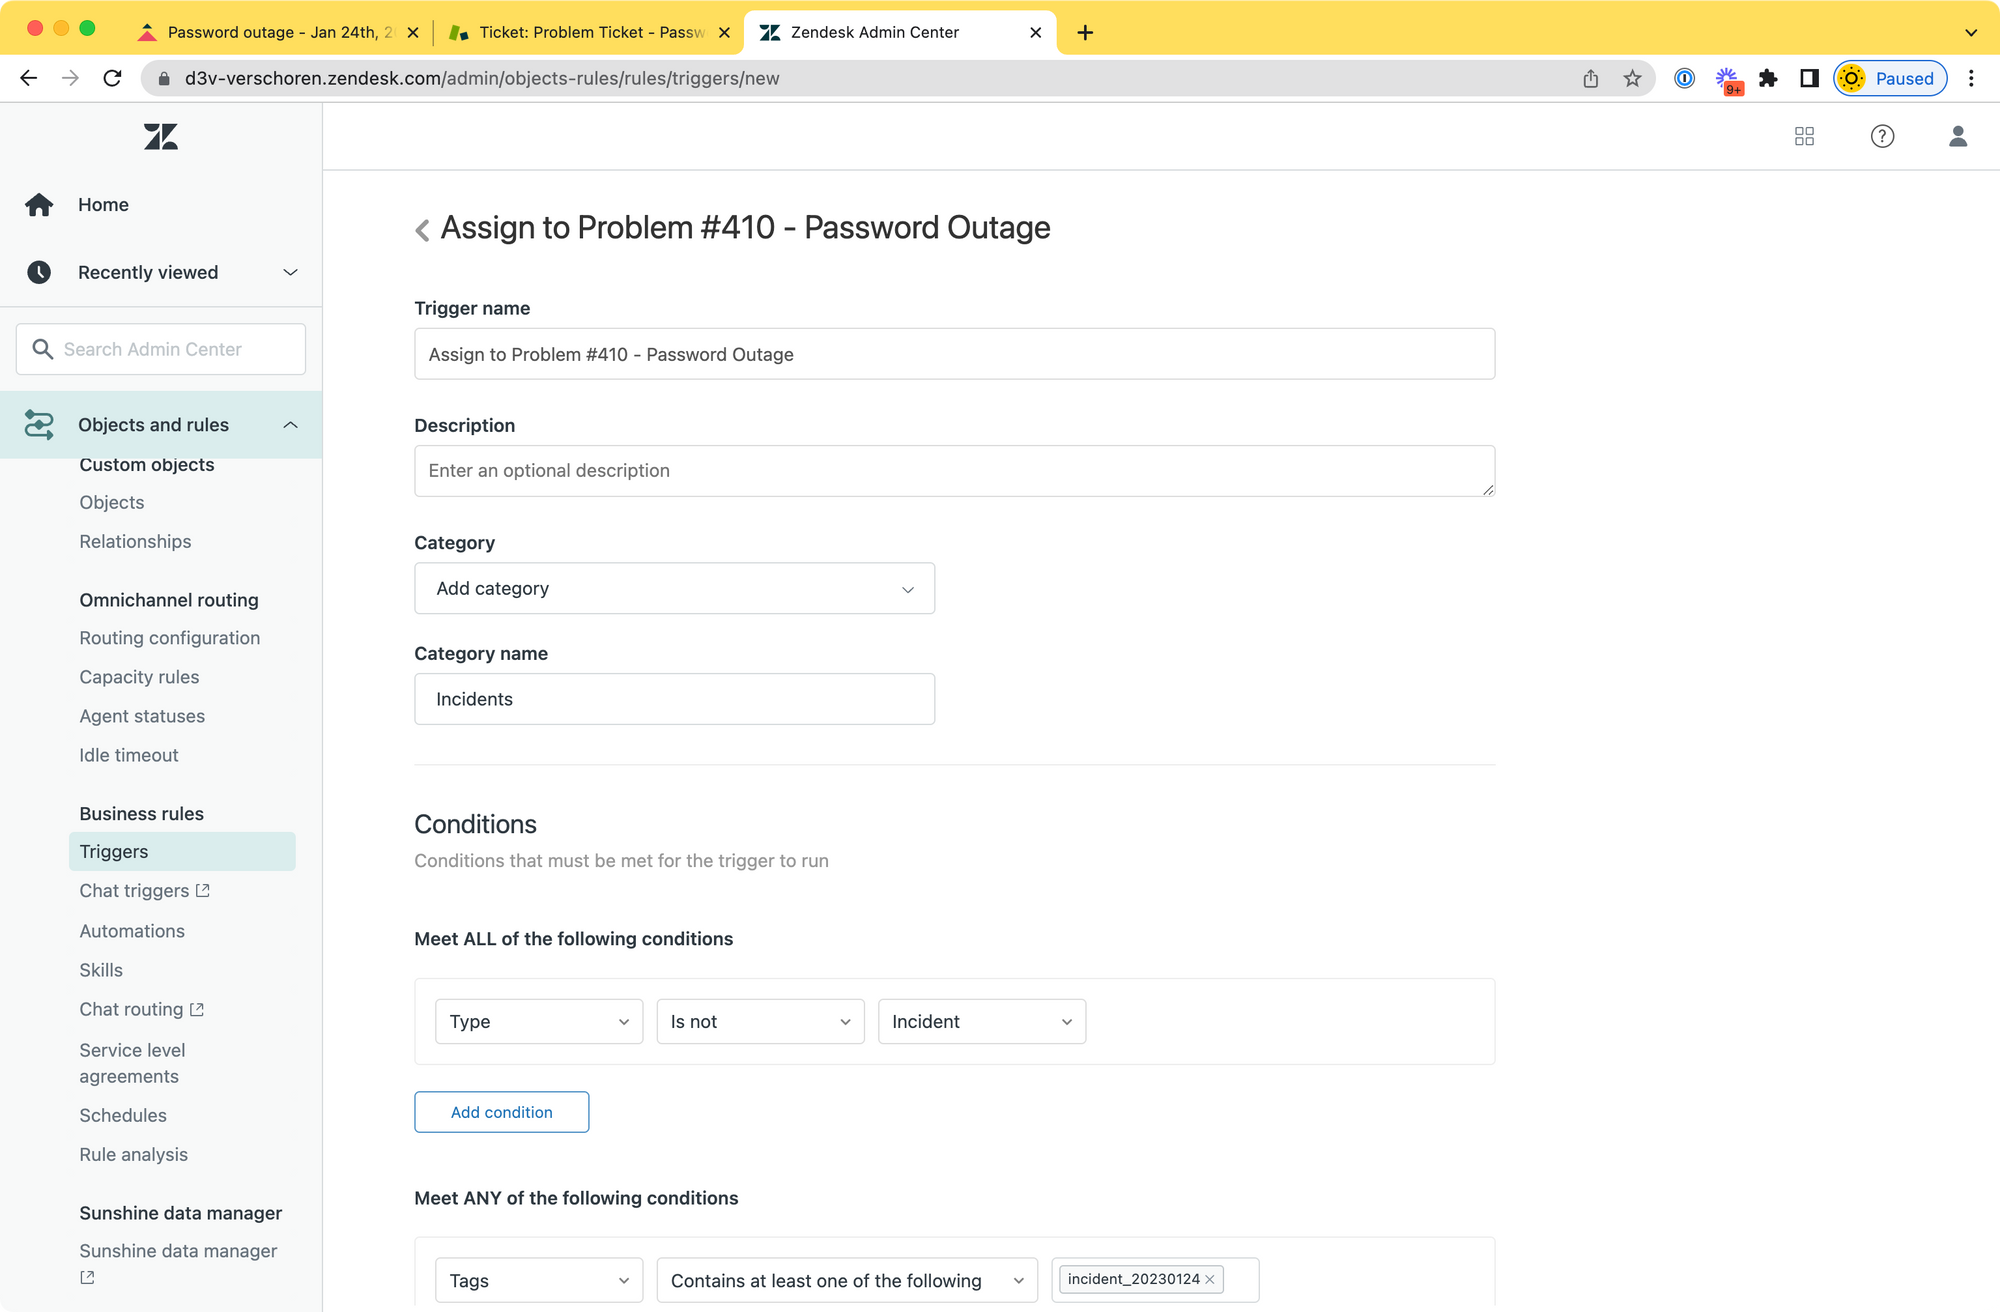Collapse the Objects and rules section
Screen dimensions: 2000x1312
290,425
